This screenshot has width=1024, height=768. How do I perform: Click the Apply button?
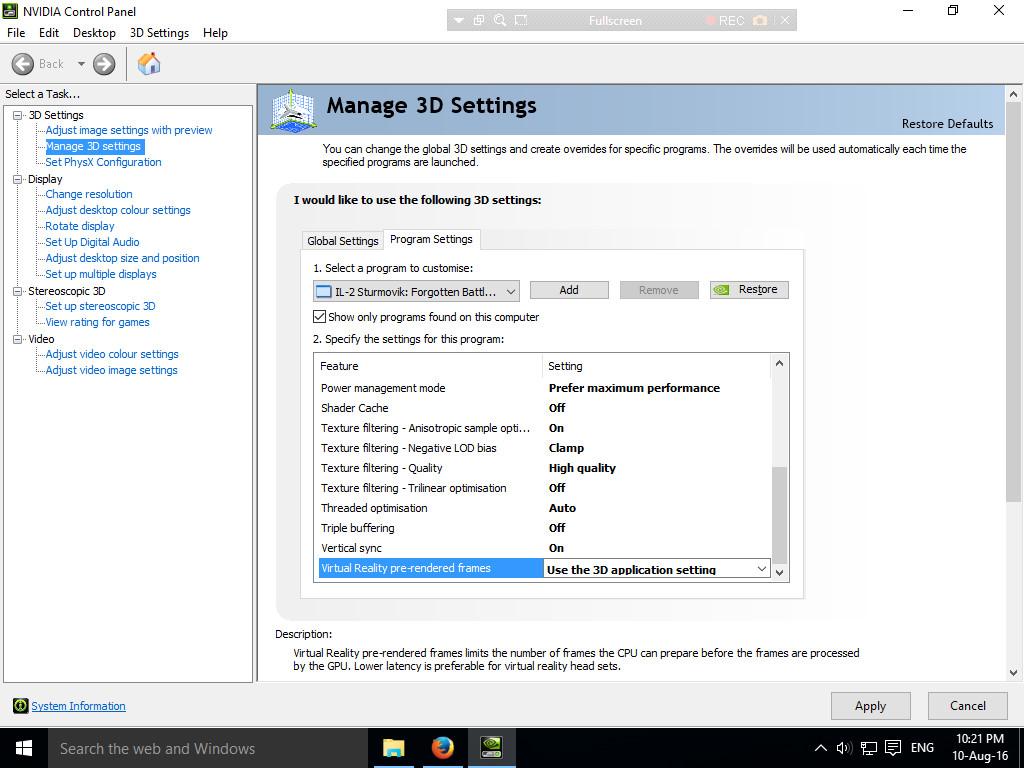point(871,706)
